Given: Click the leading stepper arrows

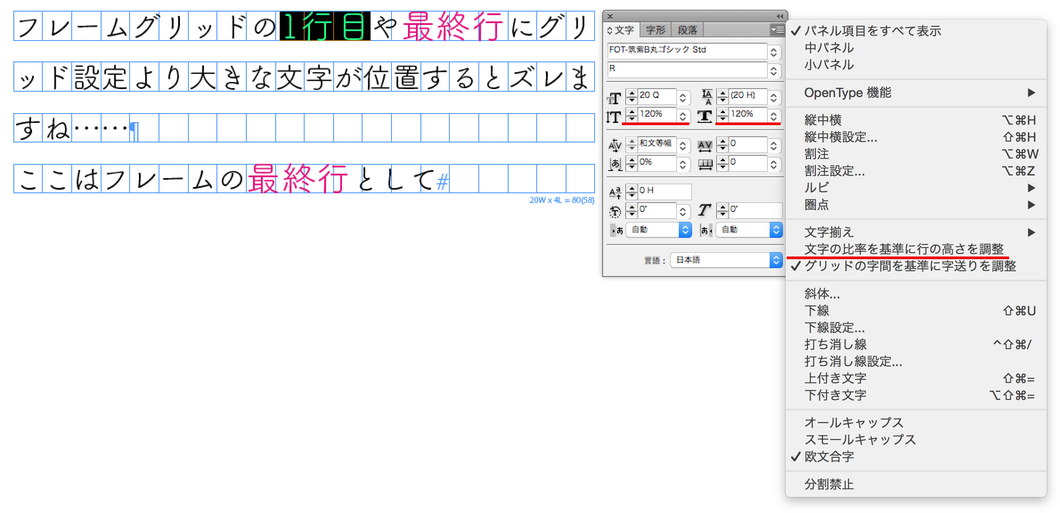Looking at the screenshot, I should click(722, 98).
